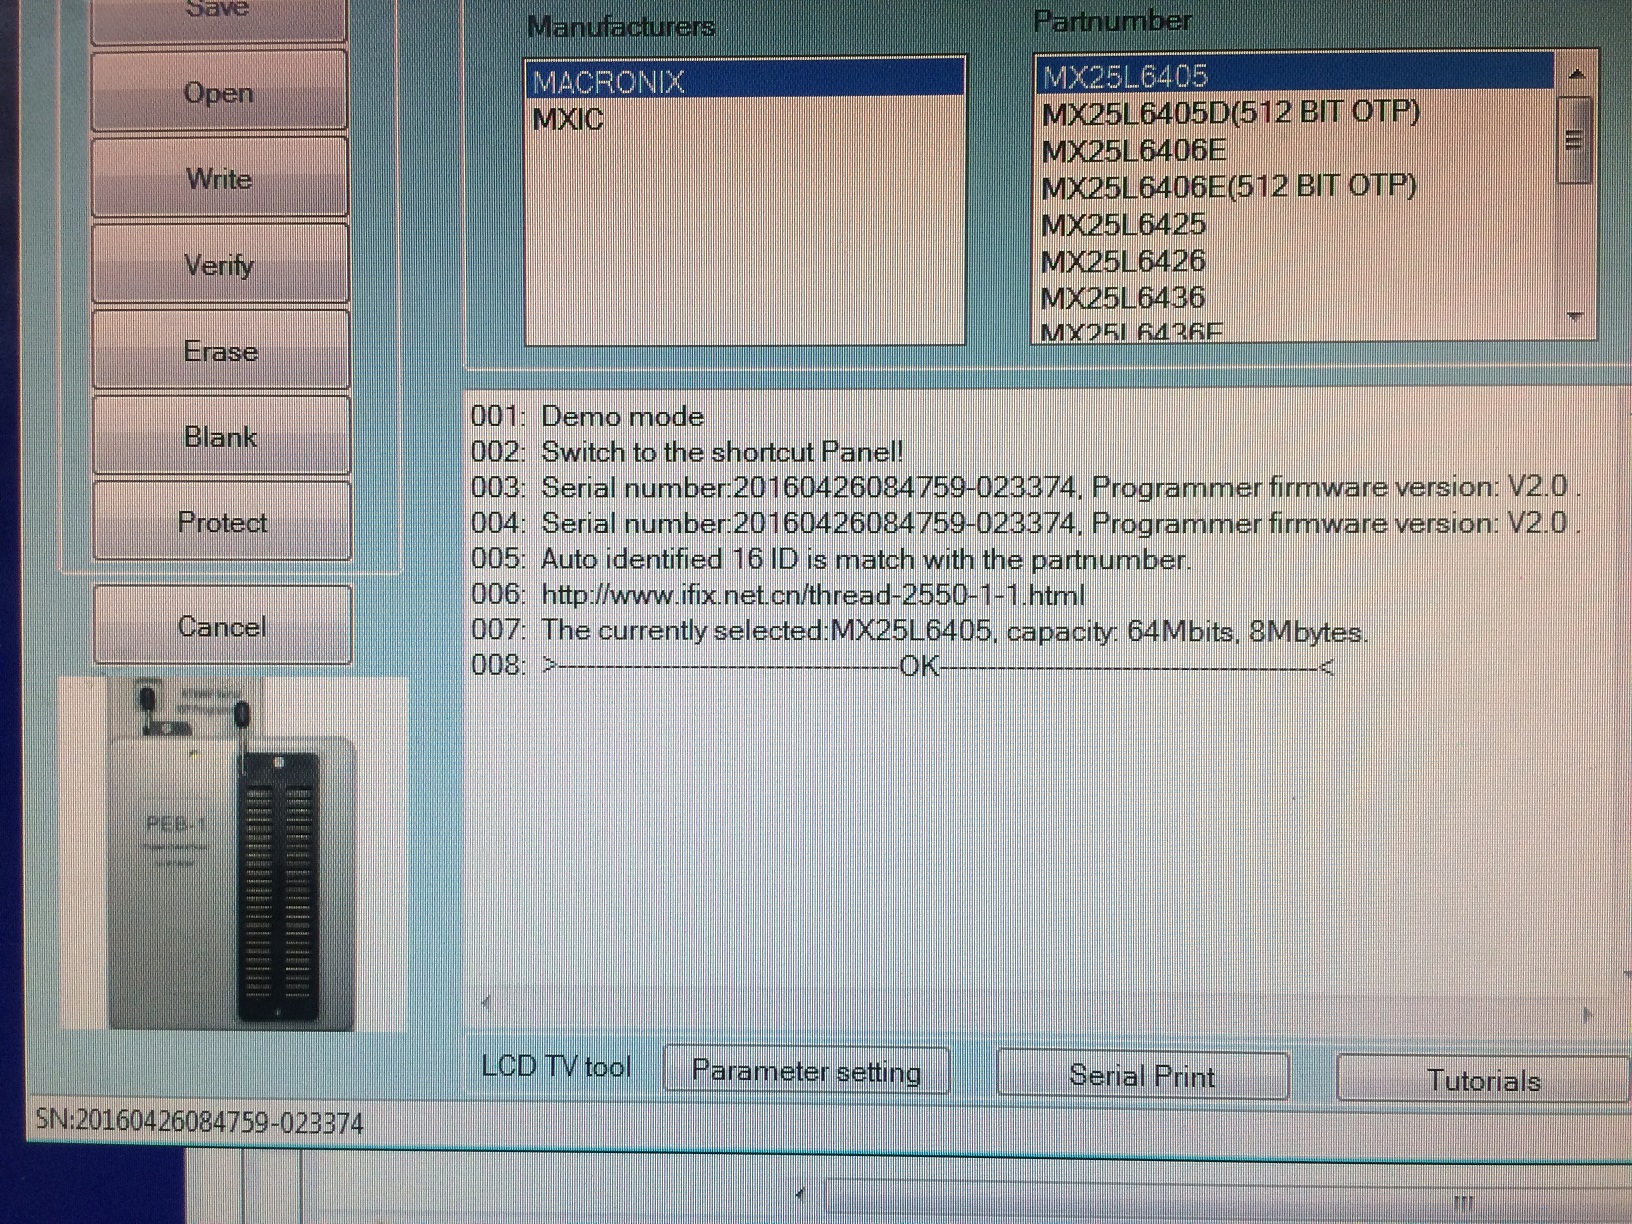This screenshot has height=1224, width=1632.
Task: Open the Serial Print tool
Action: coord(1142,1076)
